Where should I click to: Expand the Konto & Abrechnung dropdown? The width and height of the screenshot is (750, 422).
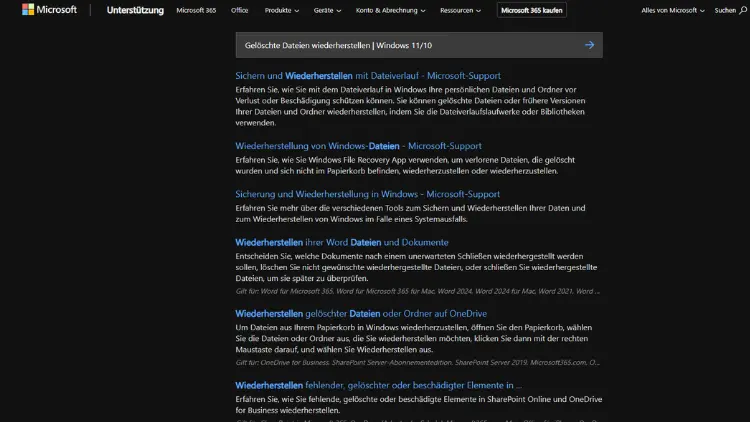(390, 10)
